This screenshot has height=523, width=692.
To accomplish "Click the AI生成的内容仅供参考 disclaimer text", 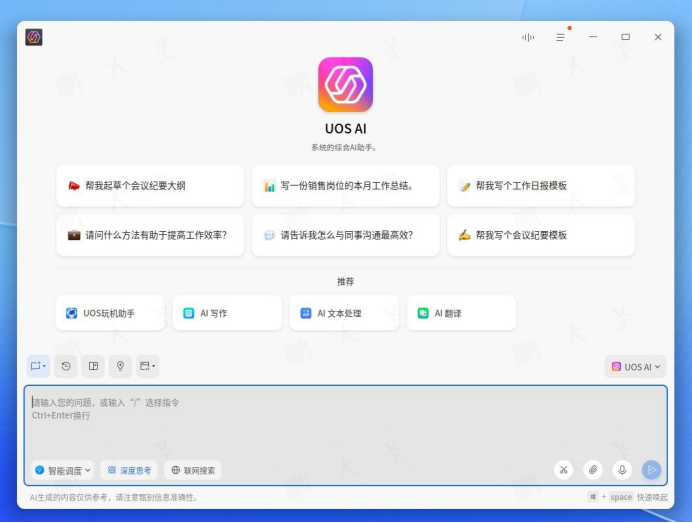I will (x=114, y=497).
